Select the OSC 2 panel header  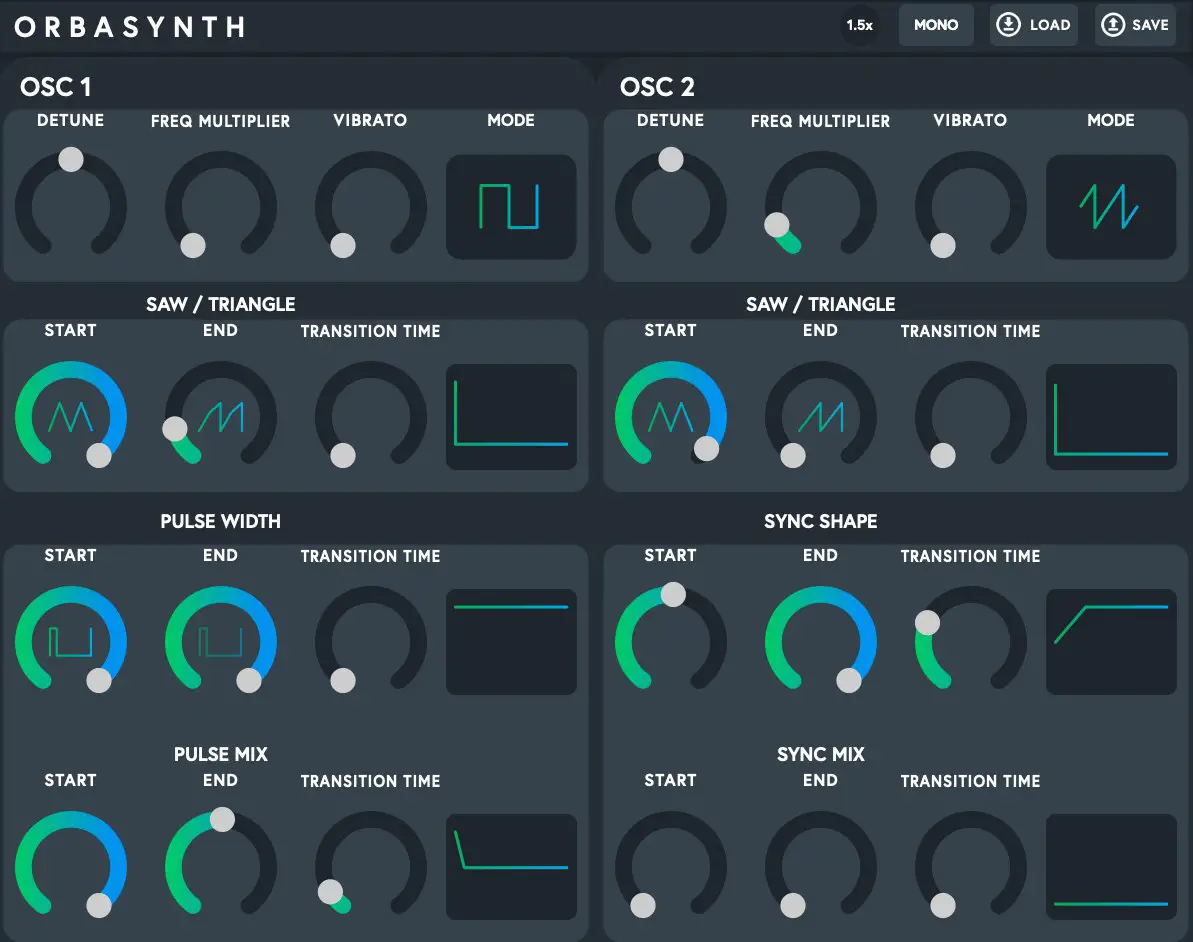pyautogui.click(x=657, y=87)
